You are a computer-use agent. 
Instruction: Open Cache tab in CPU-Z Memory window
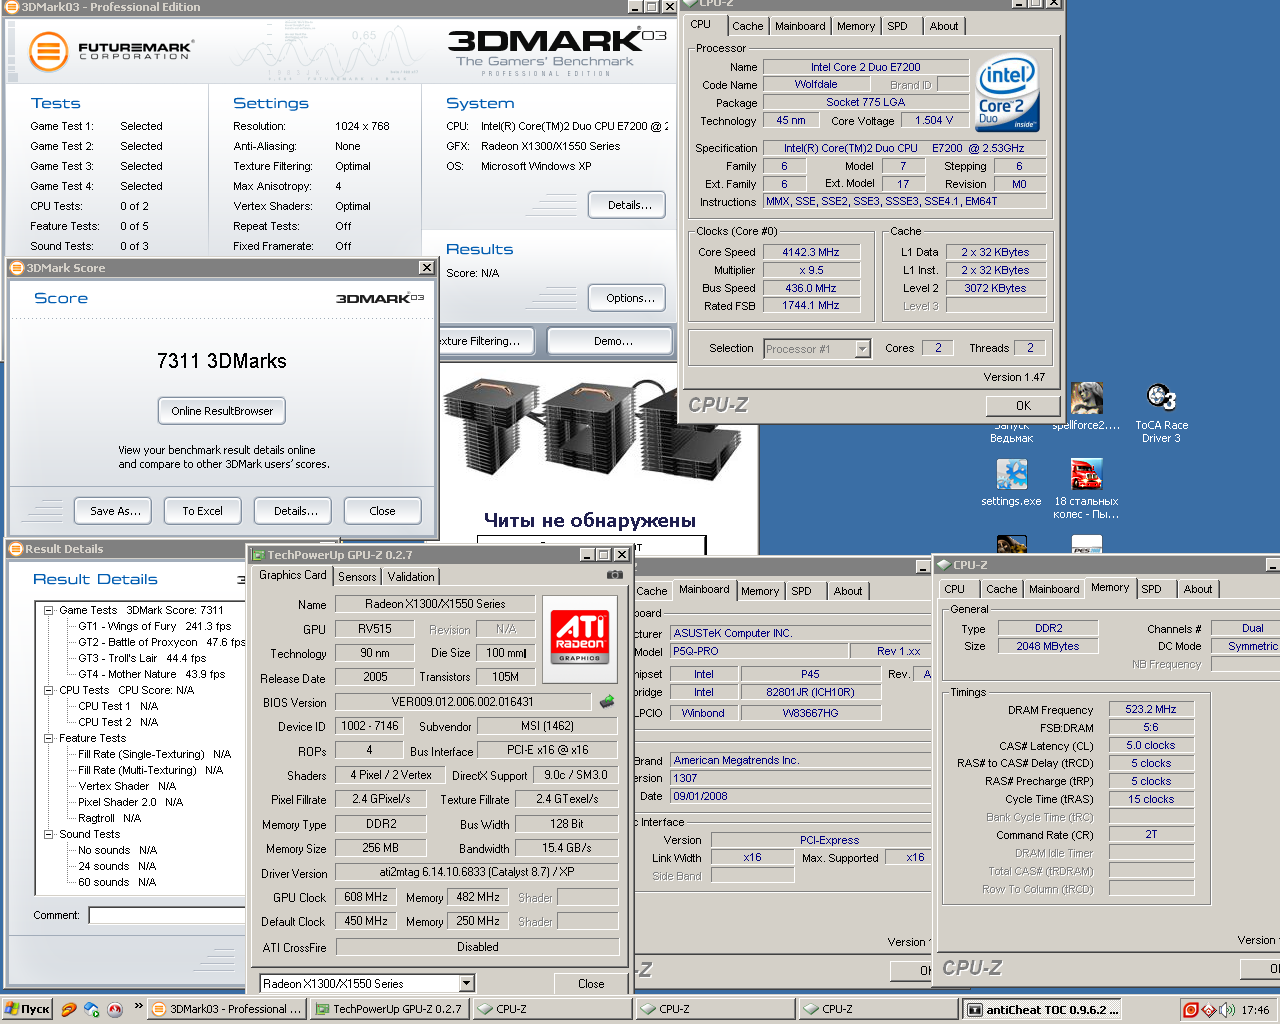coord(1002,589)
